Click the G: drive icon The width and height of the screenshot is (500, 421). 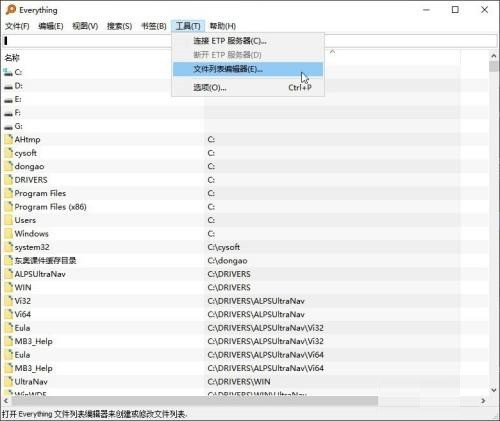pyautogui.click(x=8, y=126)
